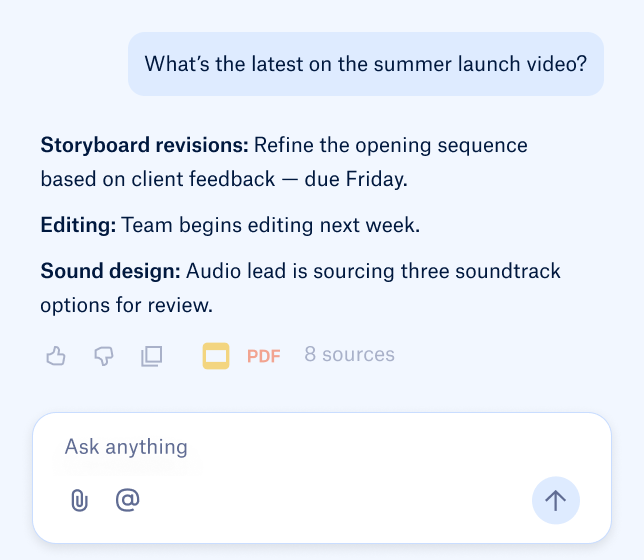Click 'Team begins editing next week' text
Image resolution: width=644 pixels, height=560 pixels.
(x=270, y=225)
